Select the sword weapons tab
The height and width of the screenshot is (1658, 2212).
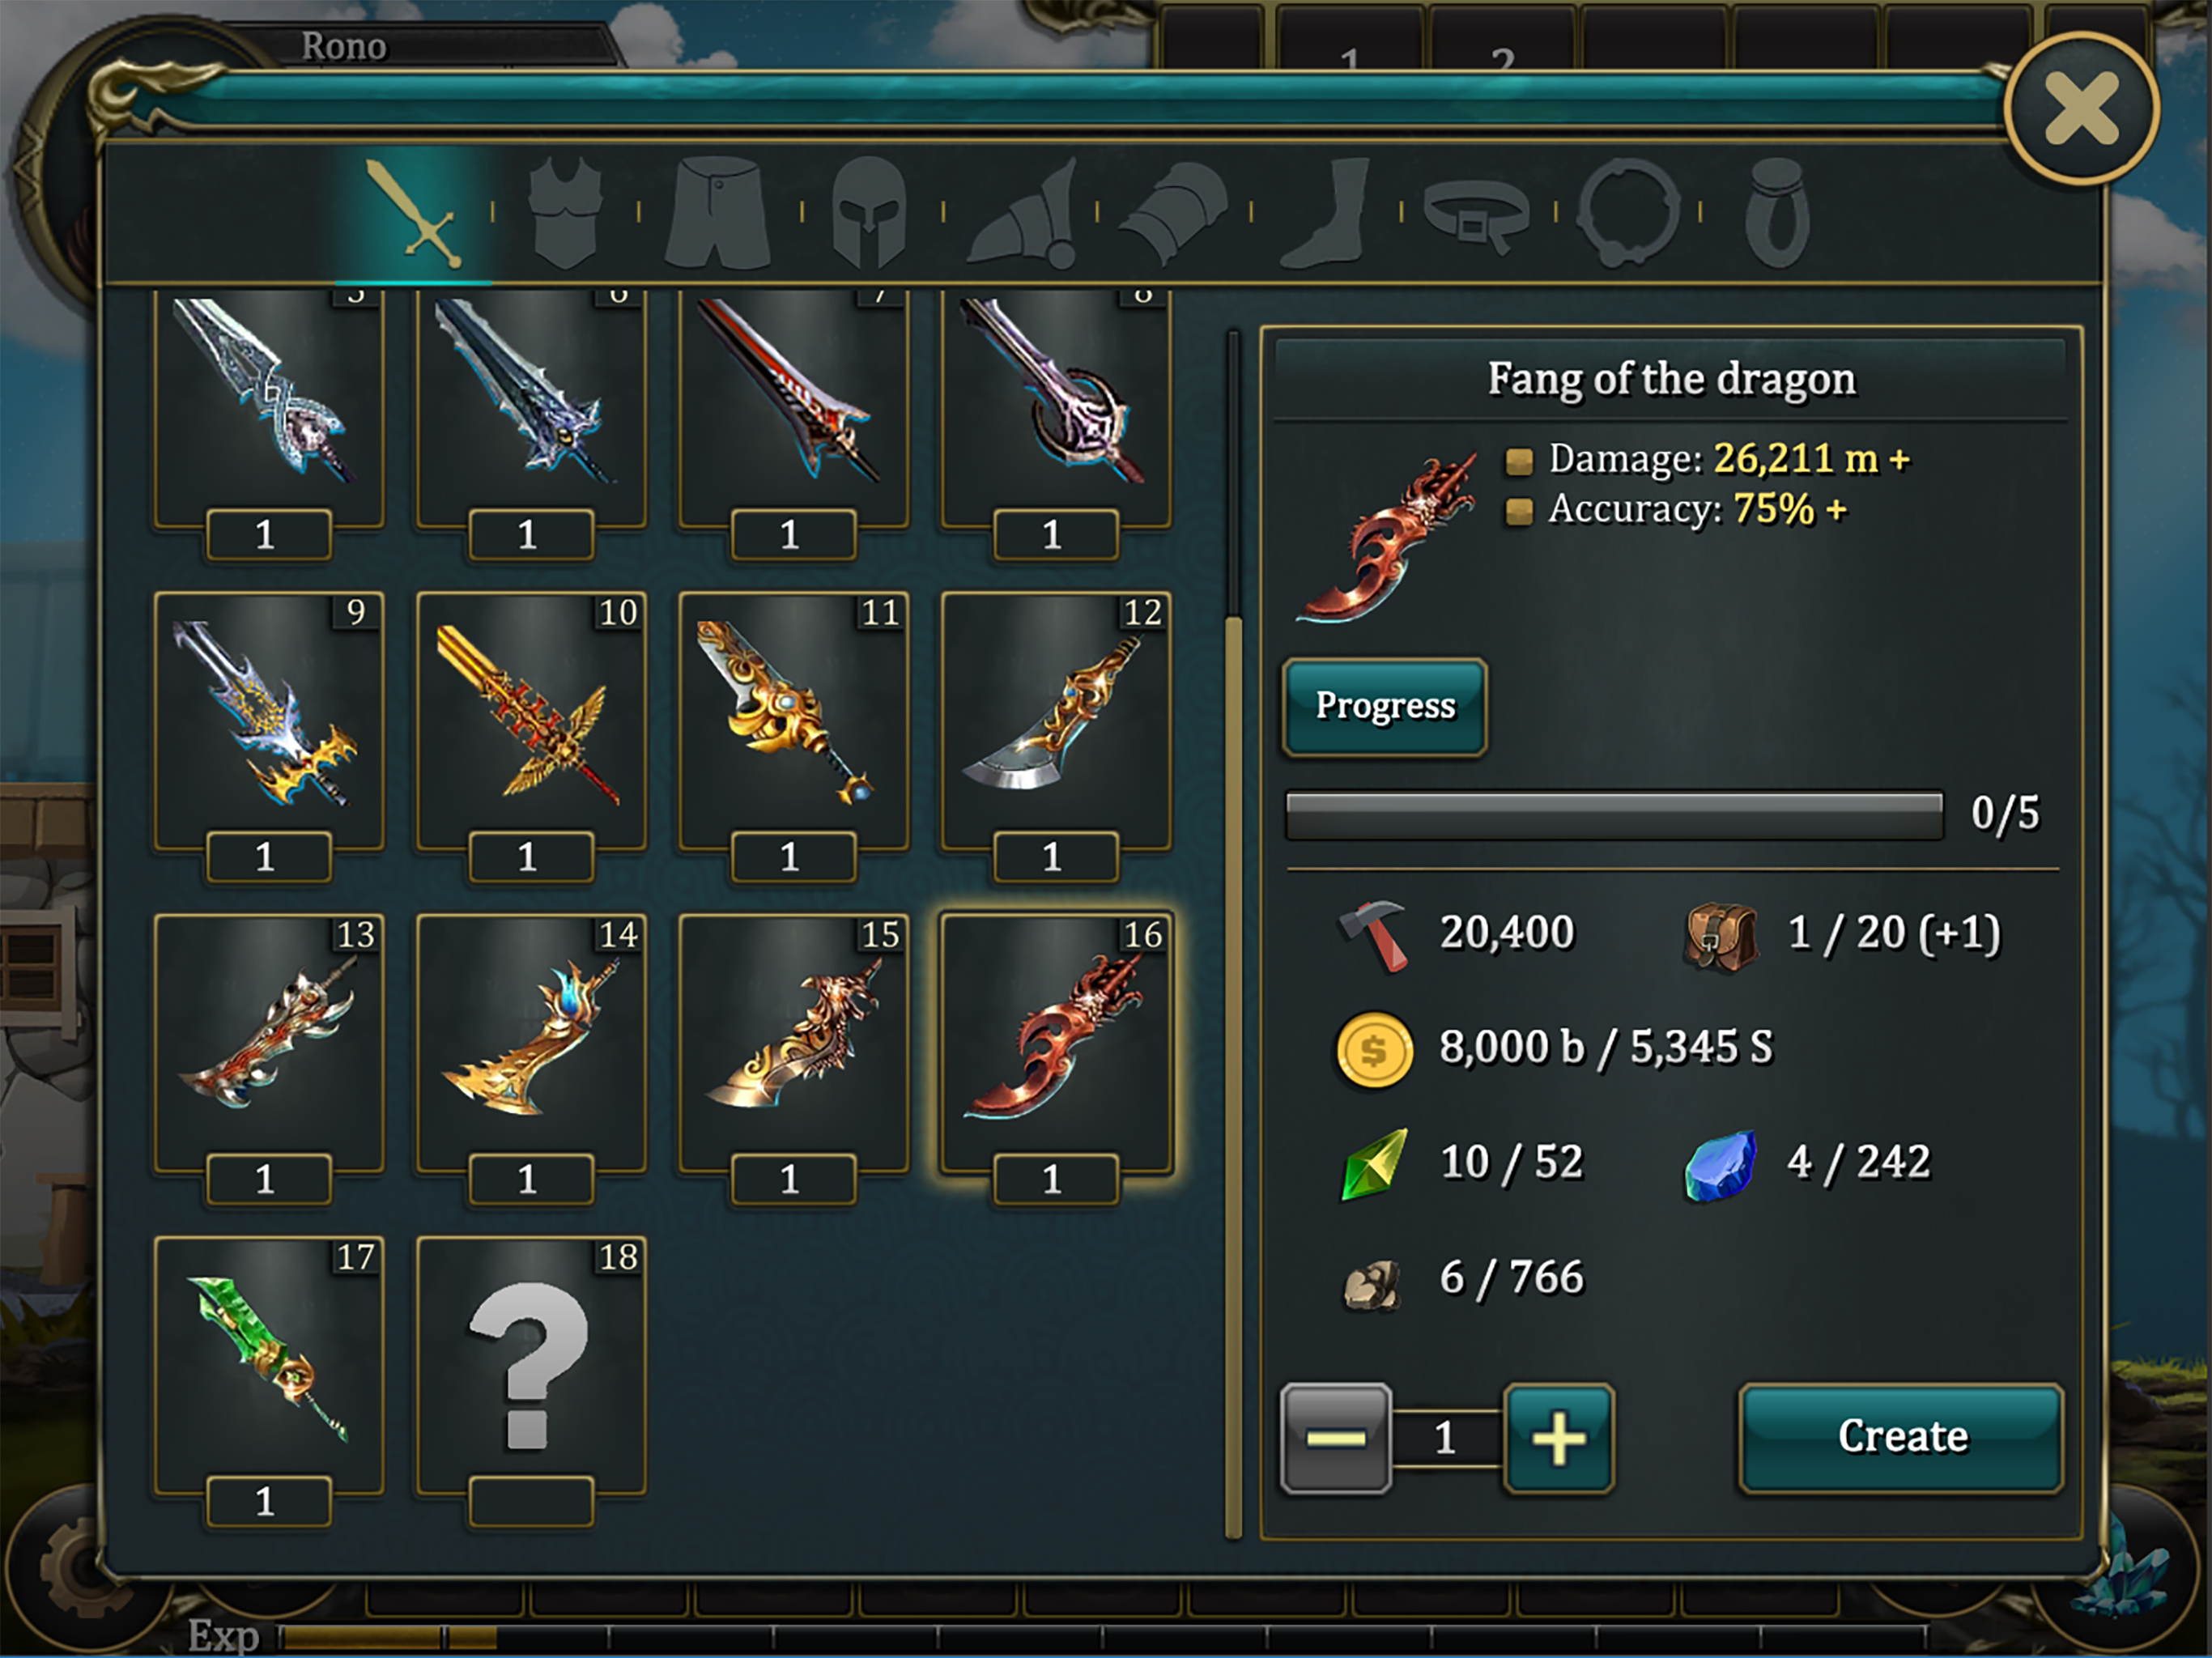click(413, 212)
